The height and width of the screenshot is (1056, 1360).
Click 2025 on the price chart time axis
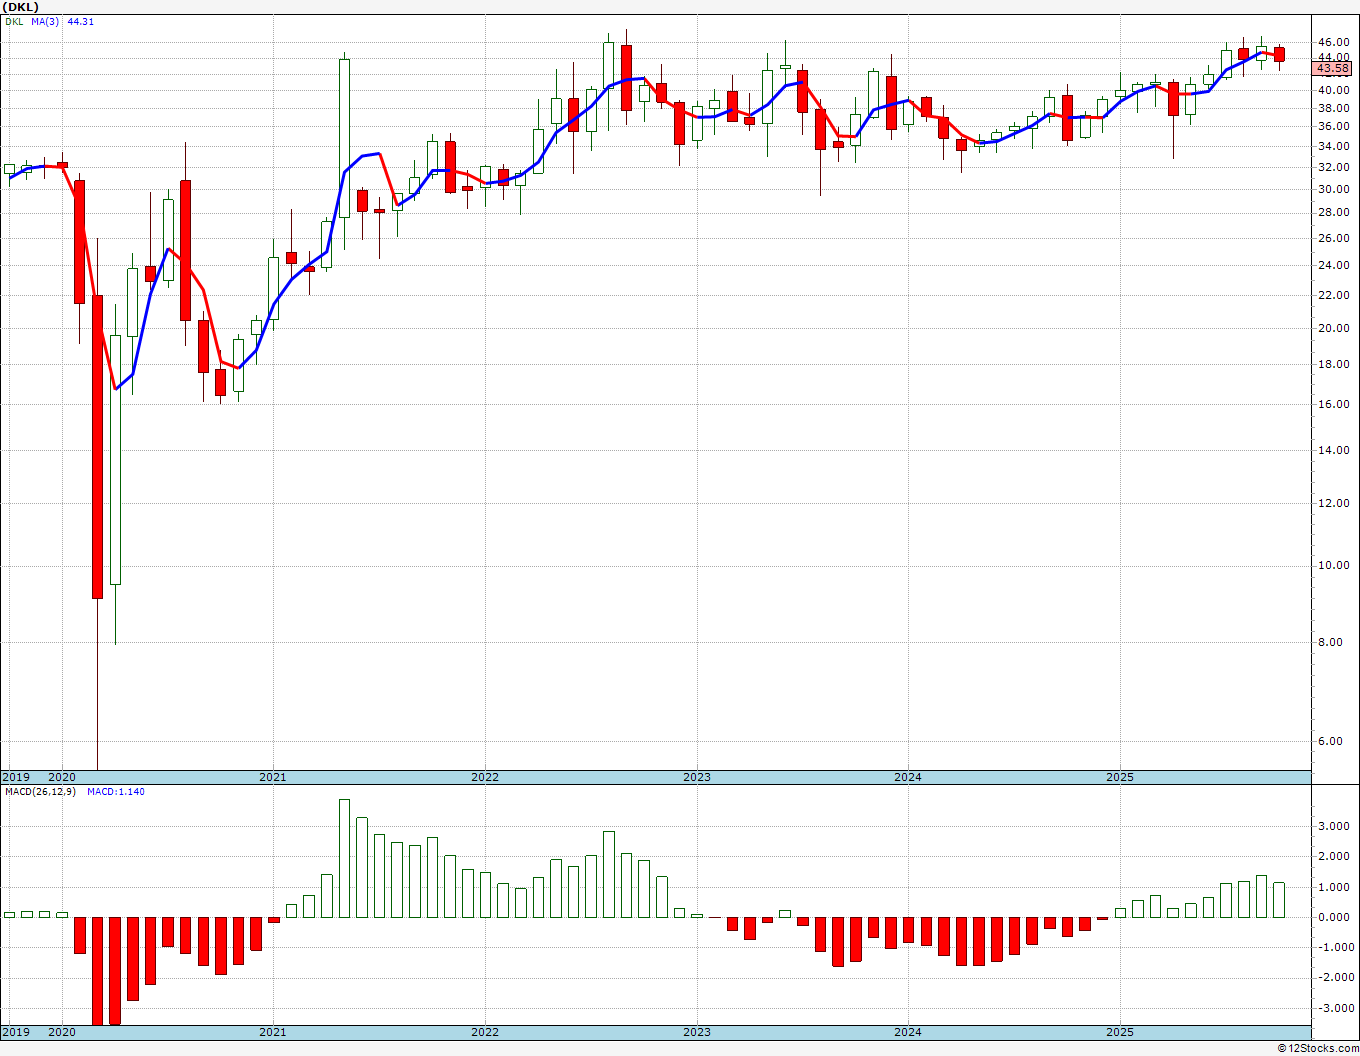tap(1120, 777)
